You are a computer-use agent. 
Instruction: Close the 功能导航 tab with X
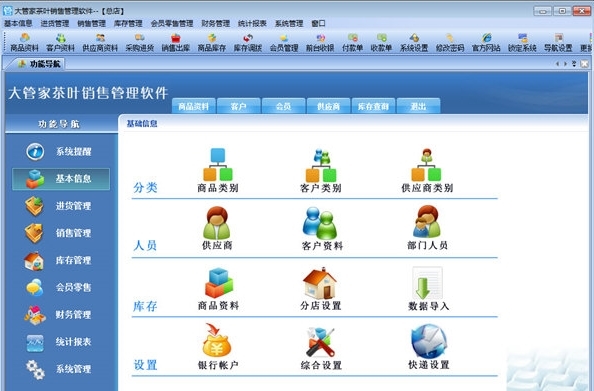tap(585, 64)
